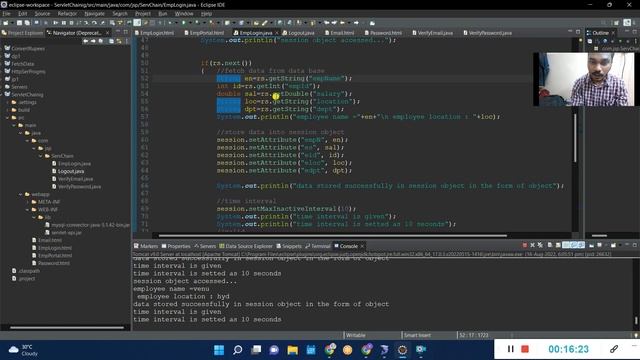
Task: Click the editor vertical scrollbar
Action: 575,138
